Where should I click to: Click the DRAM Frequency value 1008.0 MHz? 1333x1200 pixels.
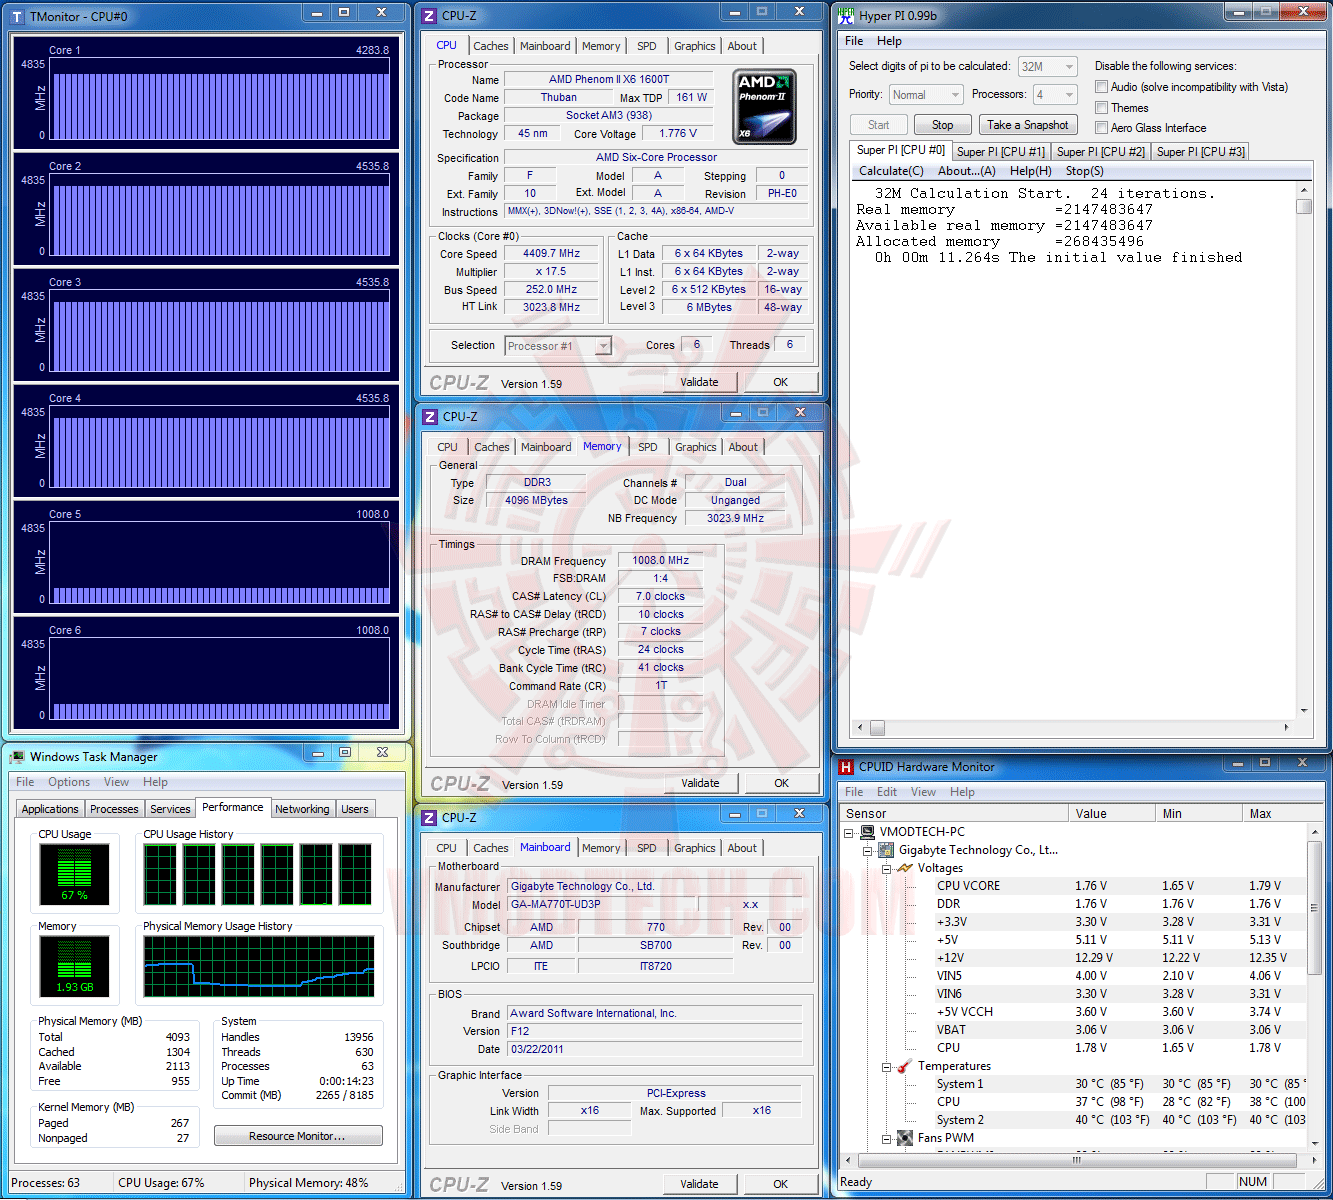[x=661, y=561]
